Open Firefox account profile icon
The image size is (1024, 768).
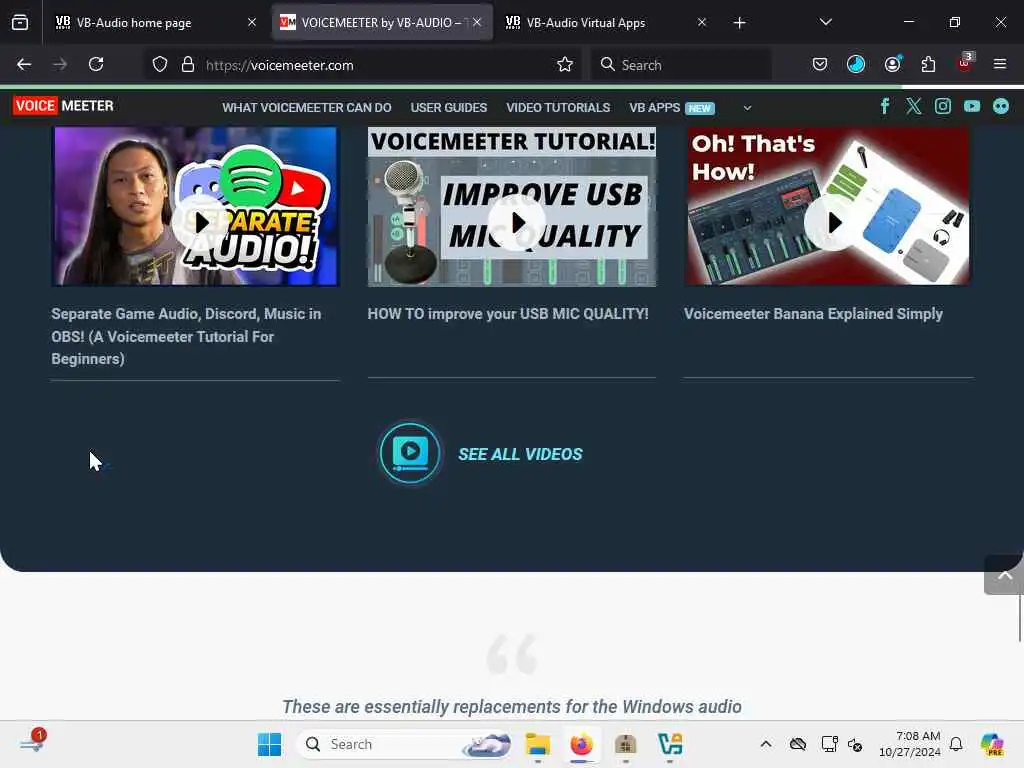click(x=892, y=64)
